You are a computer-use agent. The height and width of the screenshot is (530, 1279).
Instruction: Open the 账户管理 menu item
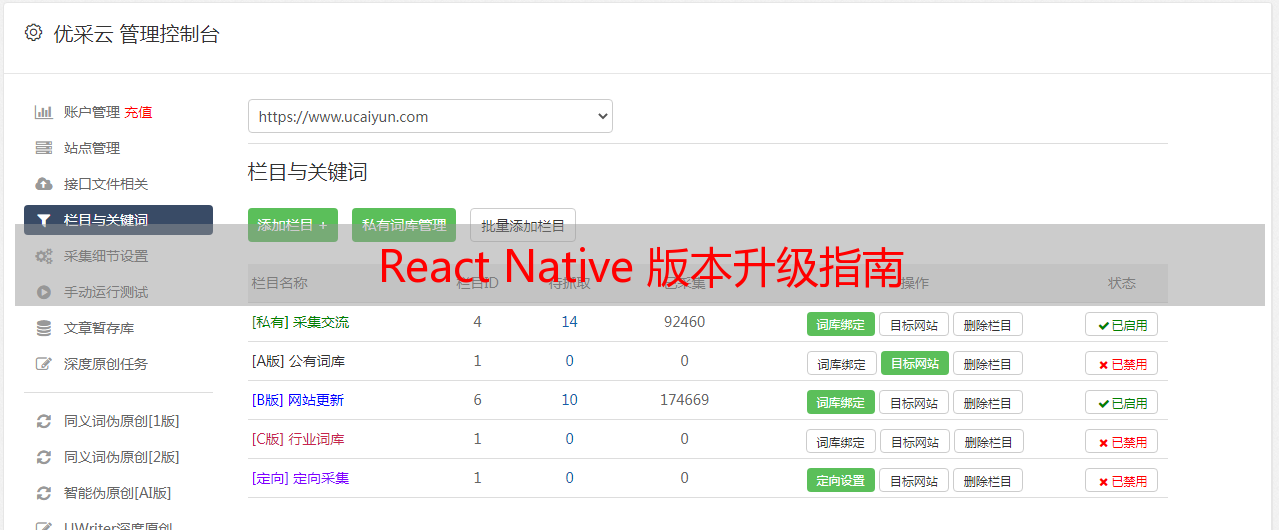point(92,112)
